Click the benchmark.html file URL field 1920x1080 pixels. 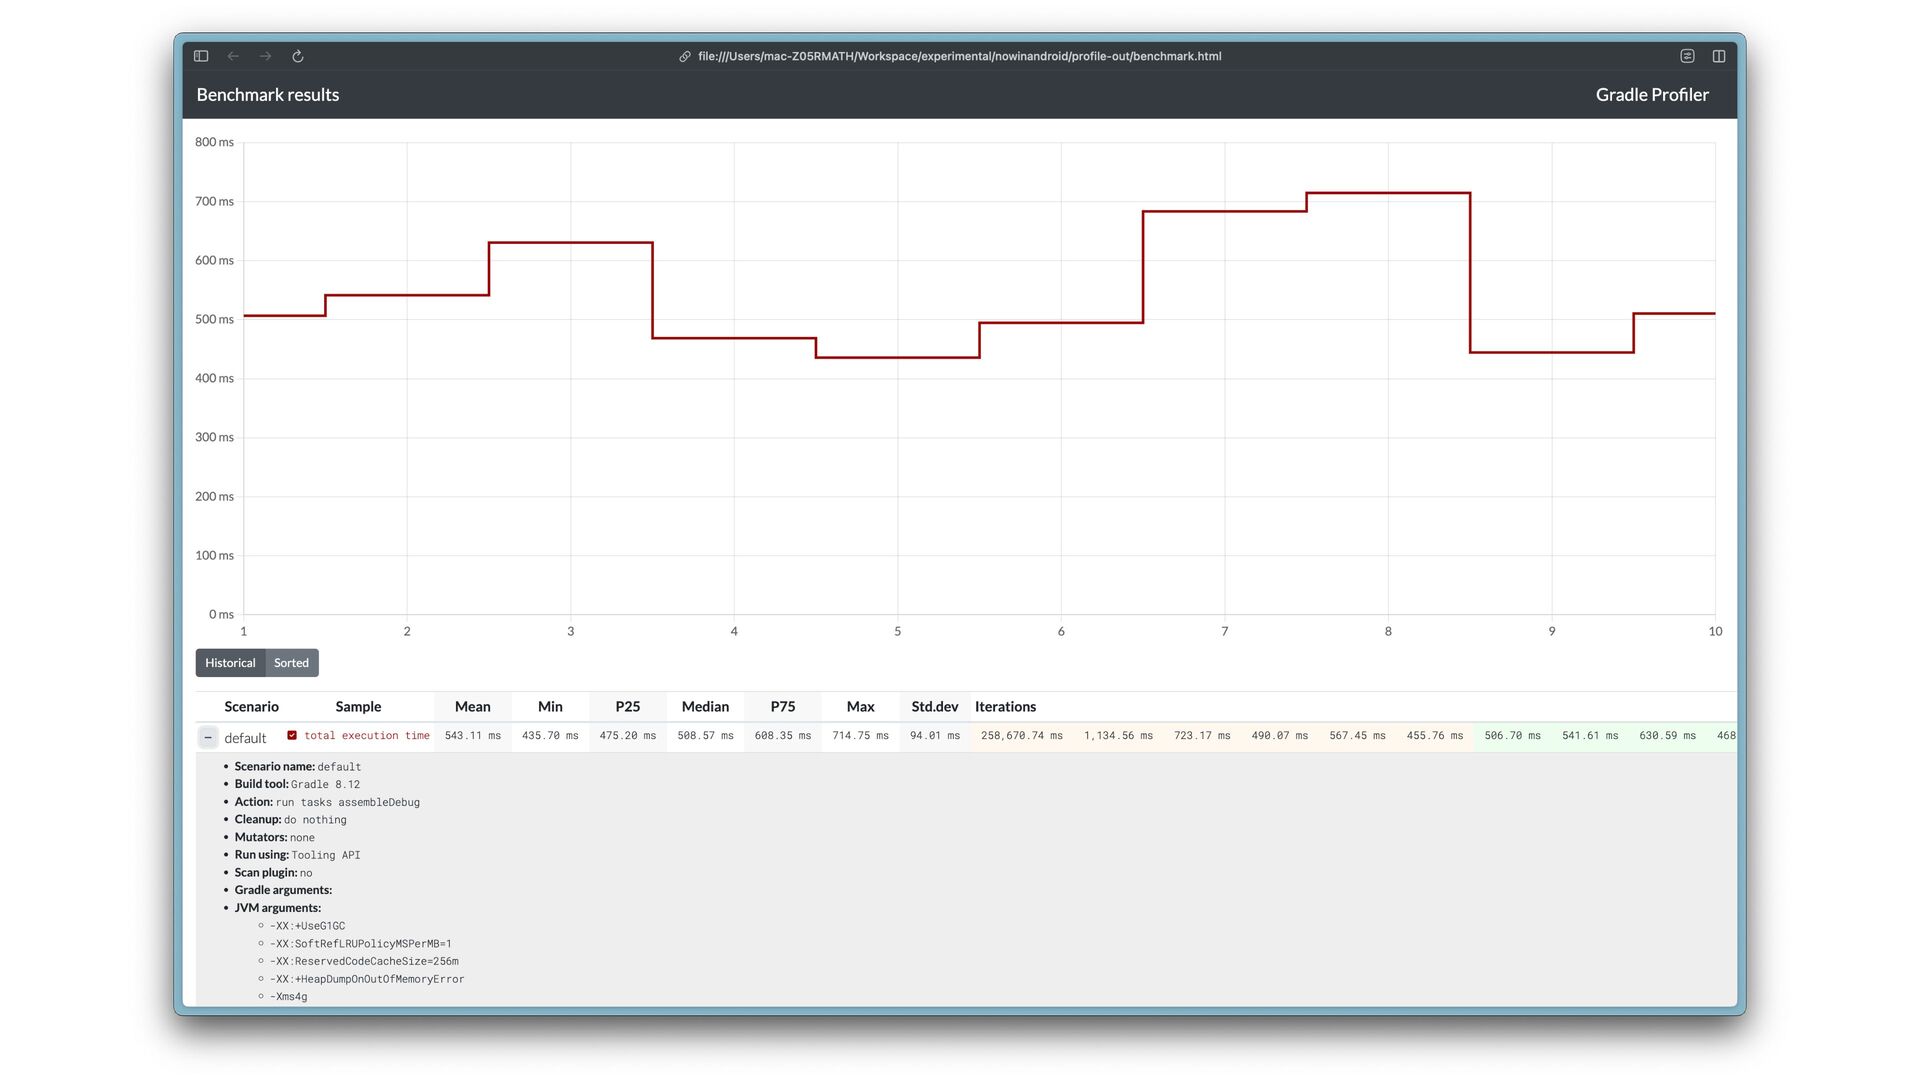(x=959, y=56)
